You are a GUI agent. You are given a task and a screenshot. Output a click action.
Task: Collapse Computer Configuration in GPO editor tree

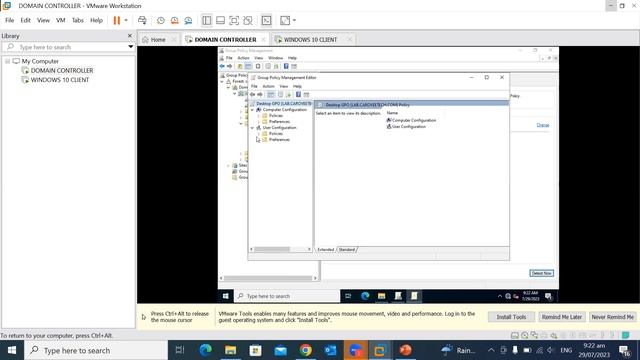coord(253,110)
